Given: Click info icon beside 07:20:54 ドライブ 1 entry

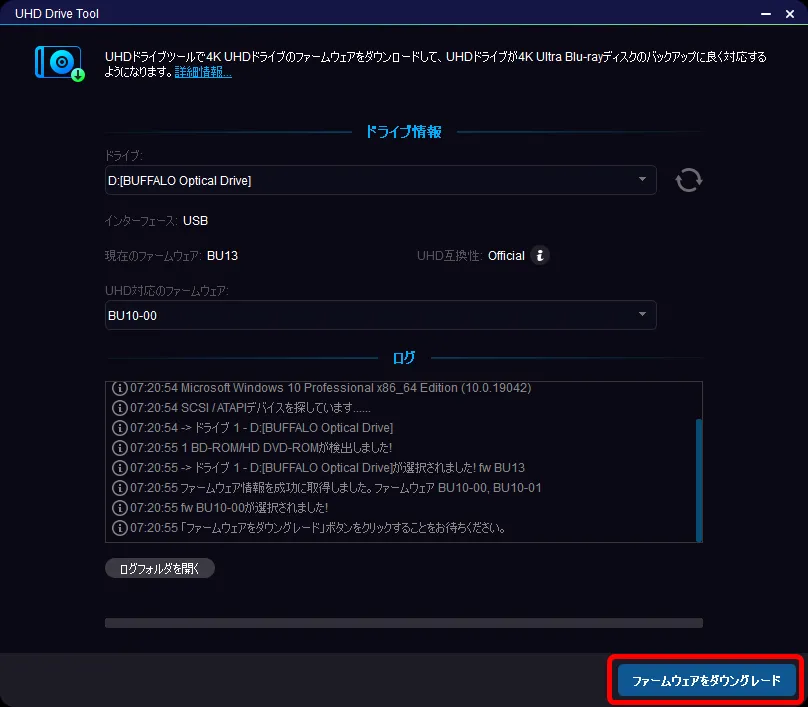Looking at the screenshot, I should pyautogui.click(x=120, y=428).
